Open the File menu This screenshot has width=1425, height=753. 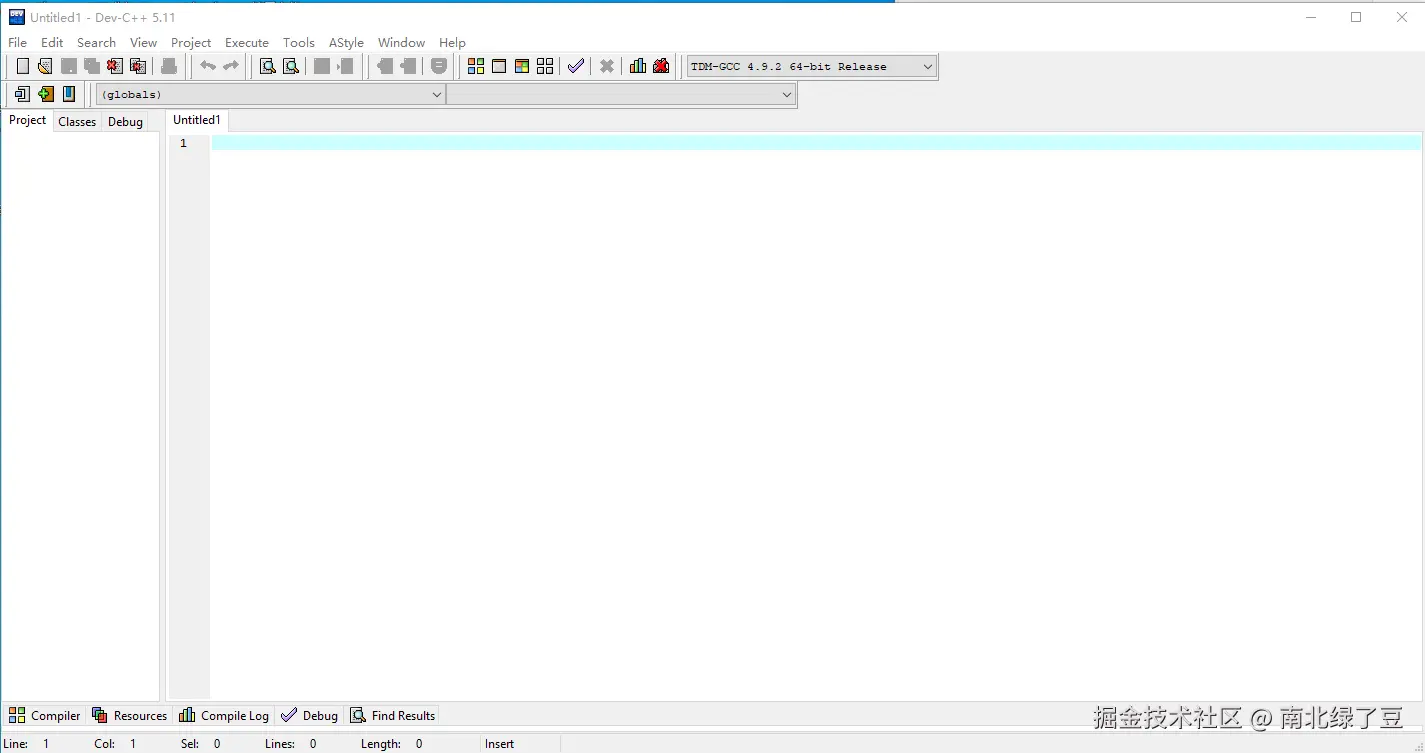18,42
